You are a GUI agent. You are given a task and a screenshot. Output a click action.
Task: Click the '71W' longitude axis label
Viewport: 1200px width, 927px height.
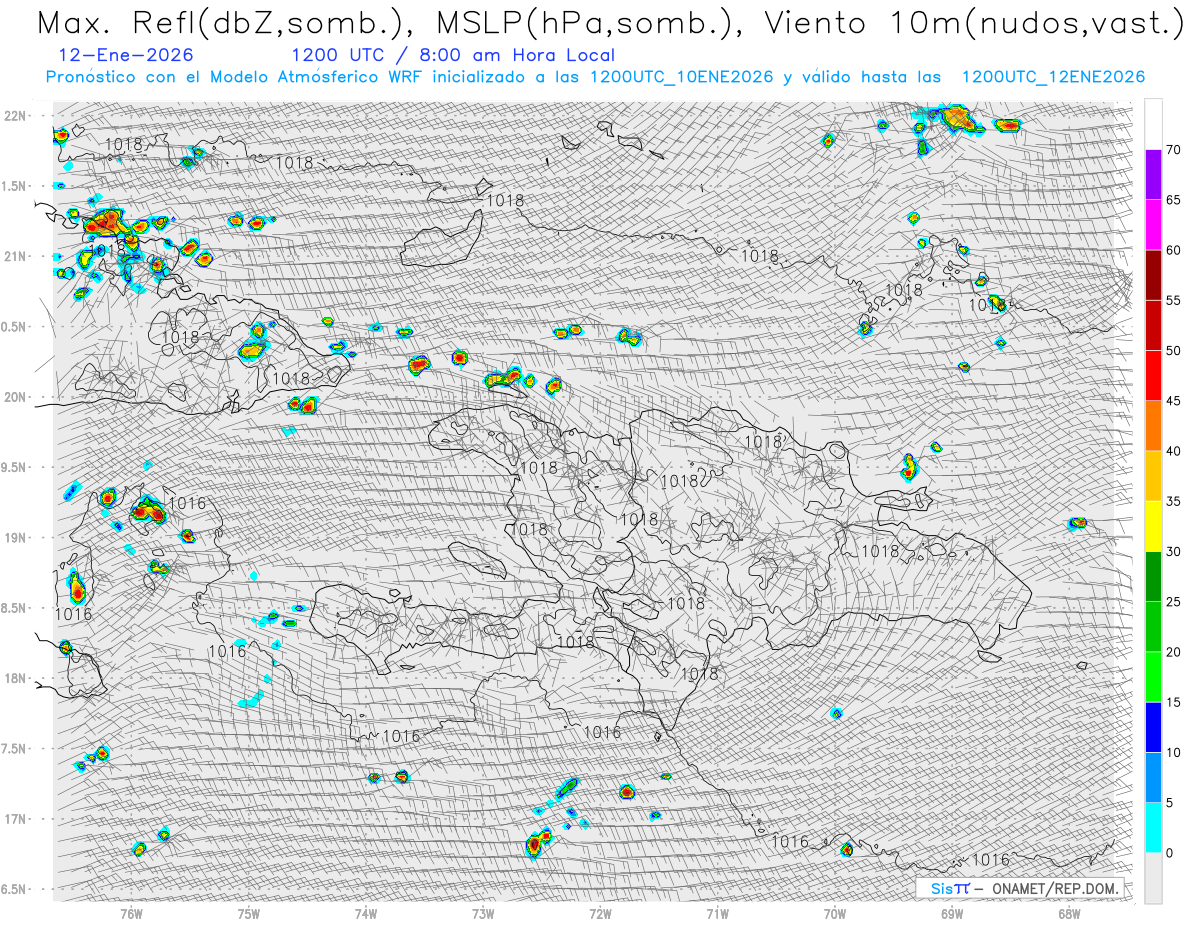717,912
